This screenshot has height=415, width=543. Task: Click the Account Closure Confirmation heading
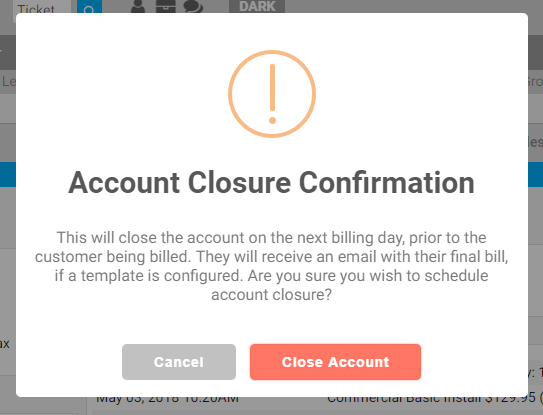(x=272, y=183)
